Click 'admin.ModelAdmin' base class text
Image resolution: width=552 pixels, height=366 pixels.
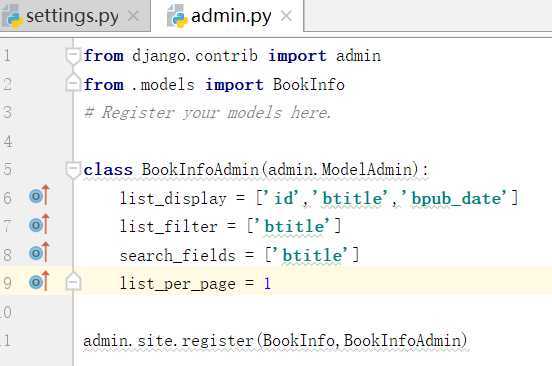pos(340,170)
